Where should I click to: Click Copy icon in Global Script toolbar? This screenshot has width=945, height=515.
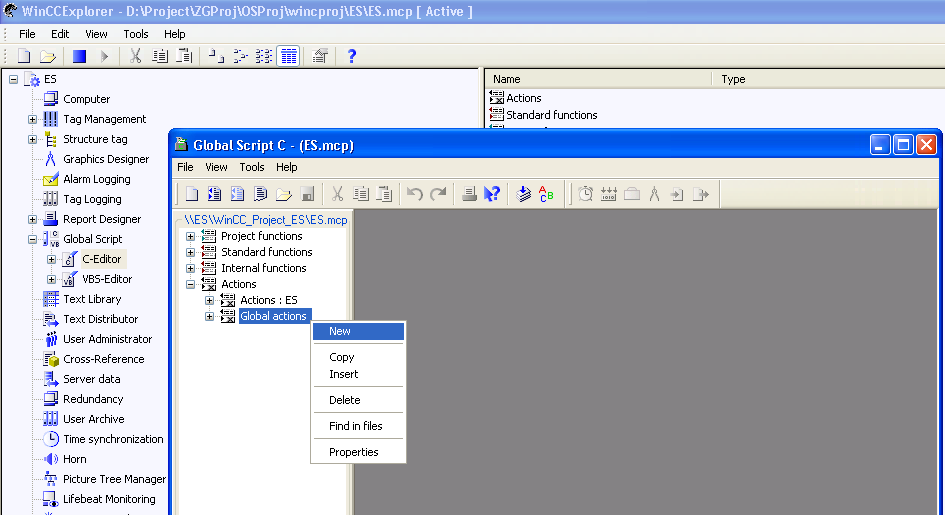pos(361,194)
